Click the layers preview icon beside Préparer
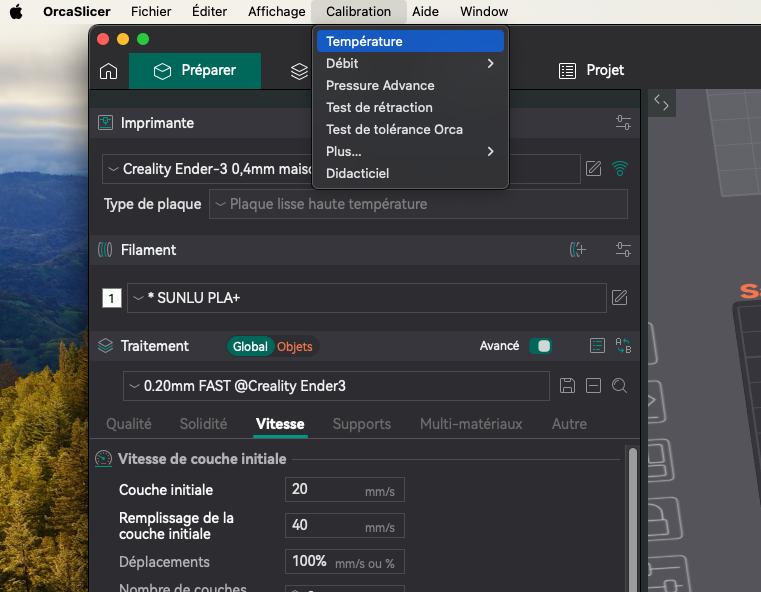Viewport: 761px width, 592px height. click(299, 71)
